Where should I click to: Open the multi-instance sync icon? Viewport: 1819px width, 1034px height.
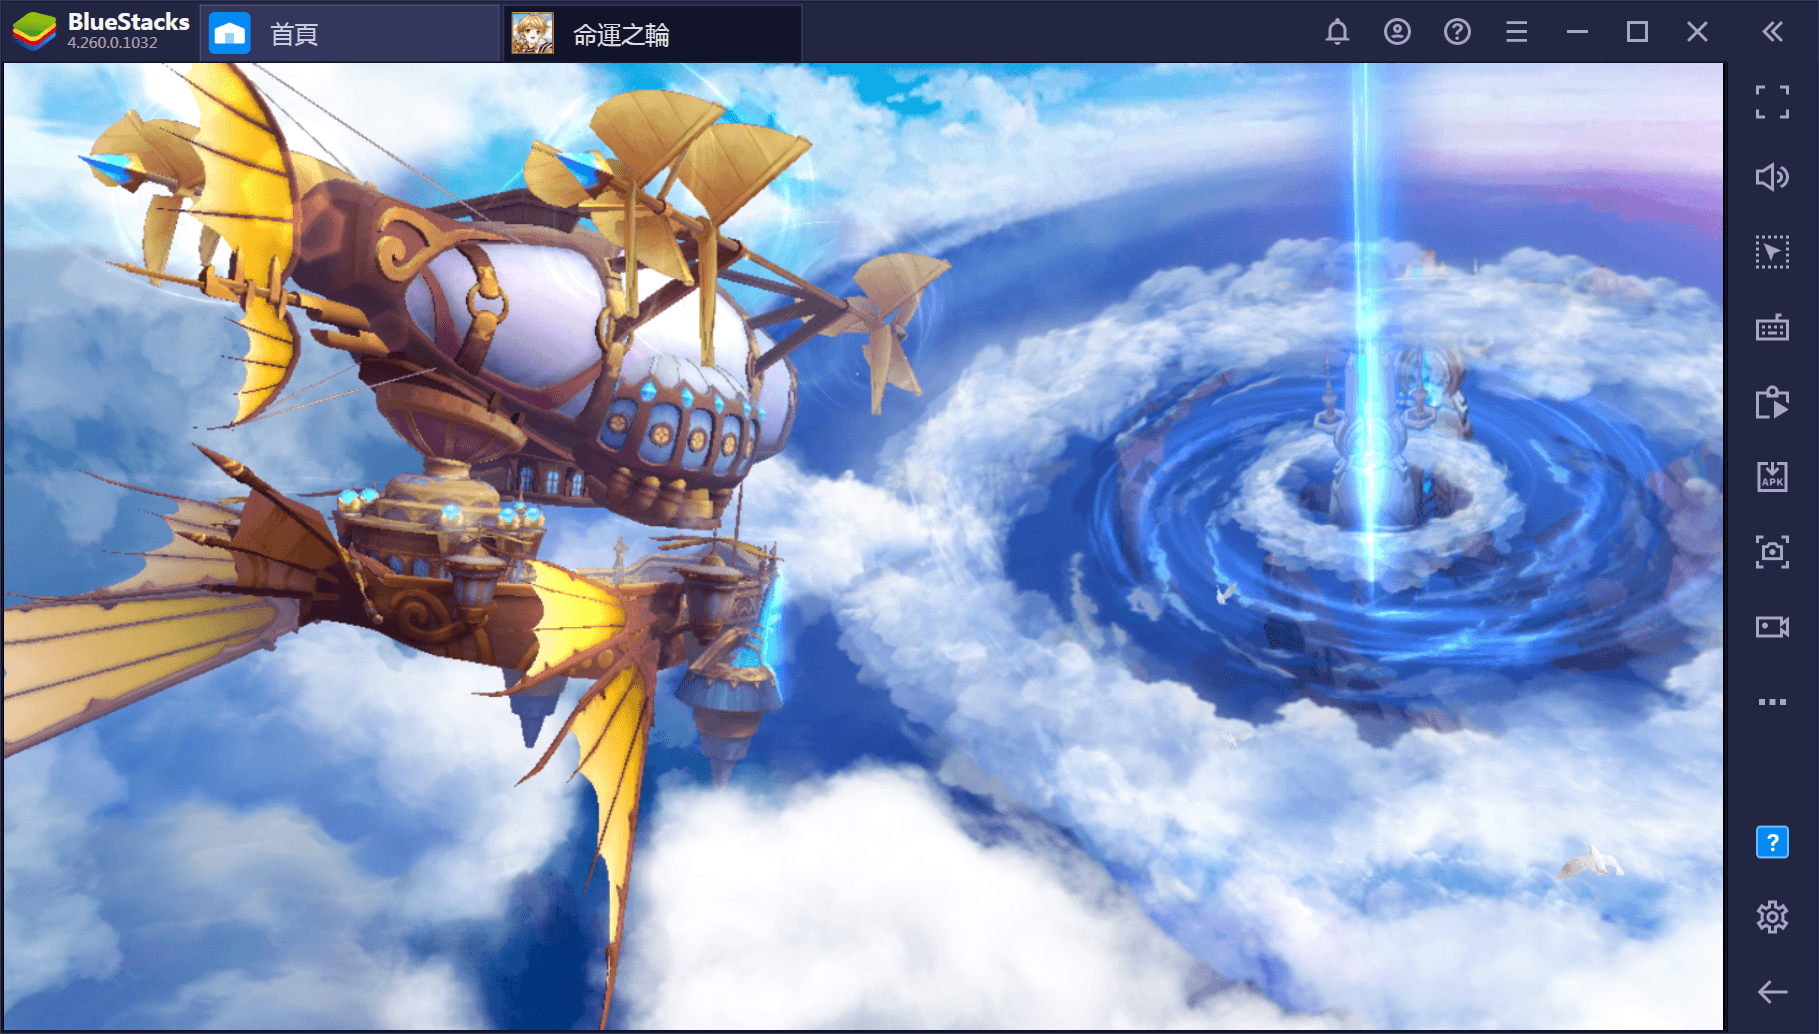click(1772, 402)
